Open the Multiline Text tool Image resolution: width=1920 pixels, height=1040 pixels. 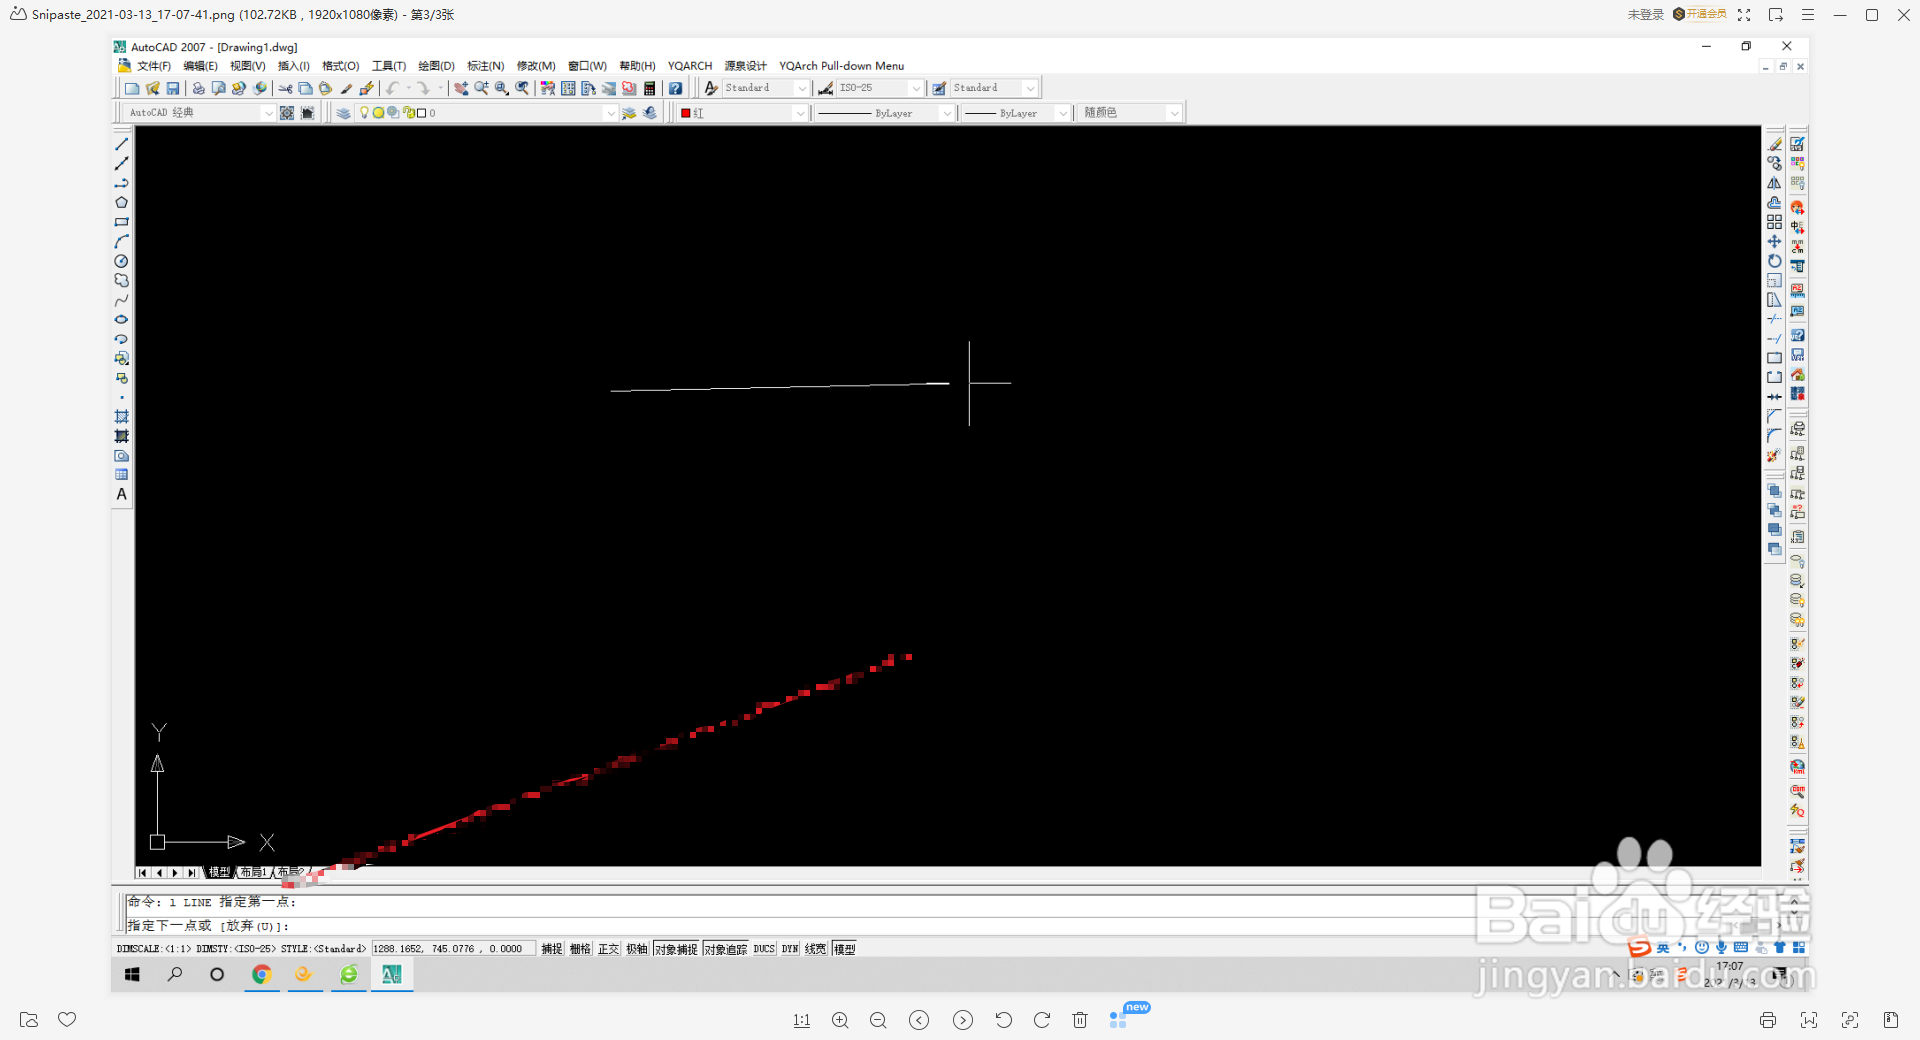[122, 494]
